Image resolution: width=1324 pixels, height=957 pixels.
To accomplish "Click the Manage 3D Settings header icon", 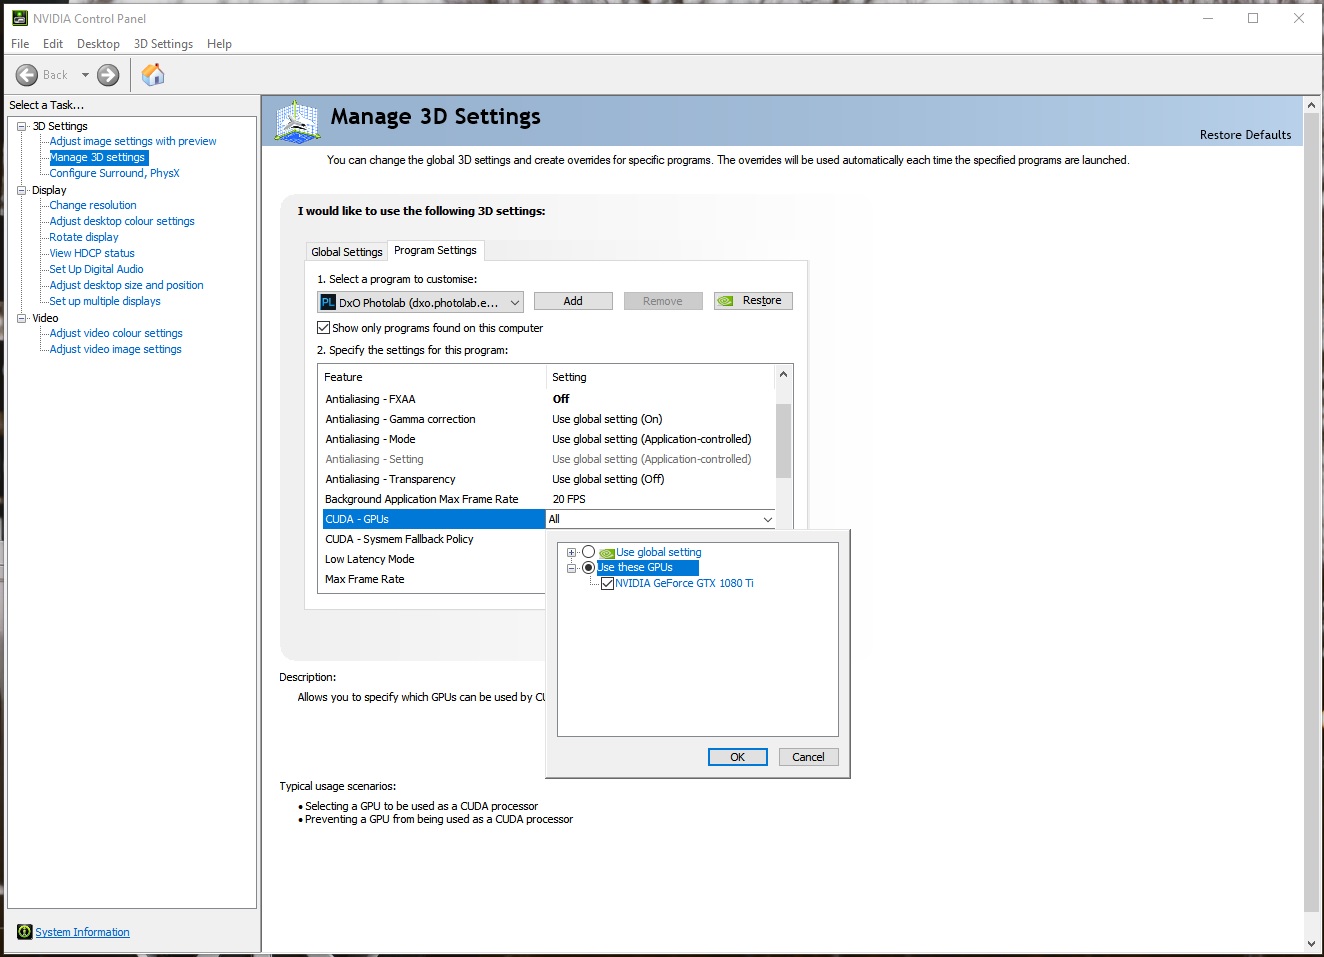I will point(297,121).
